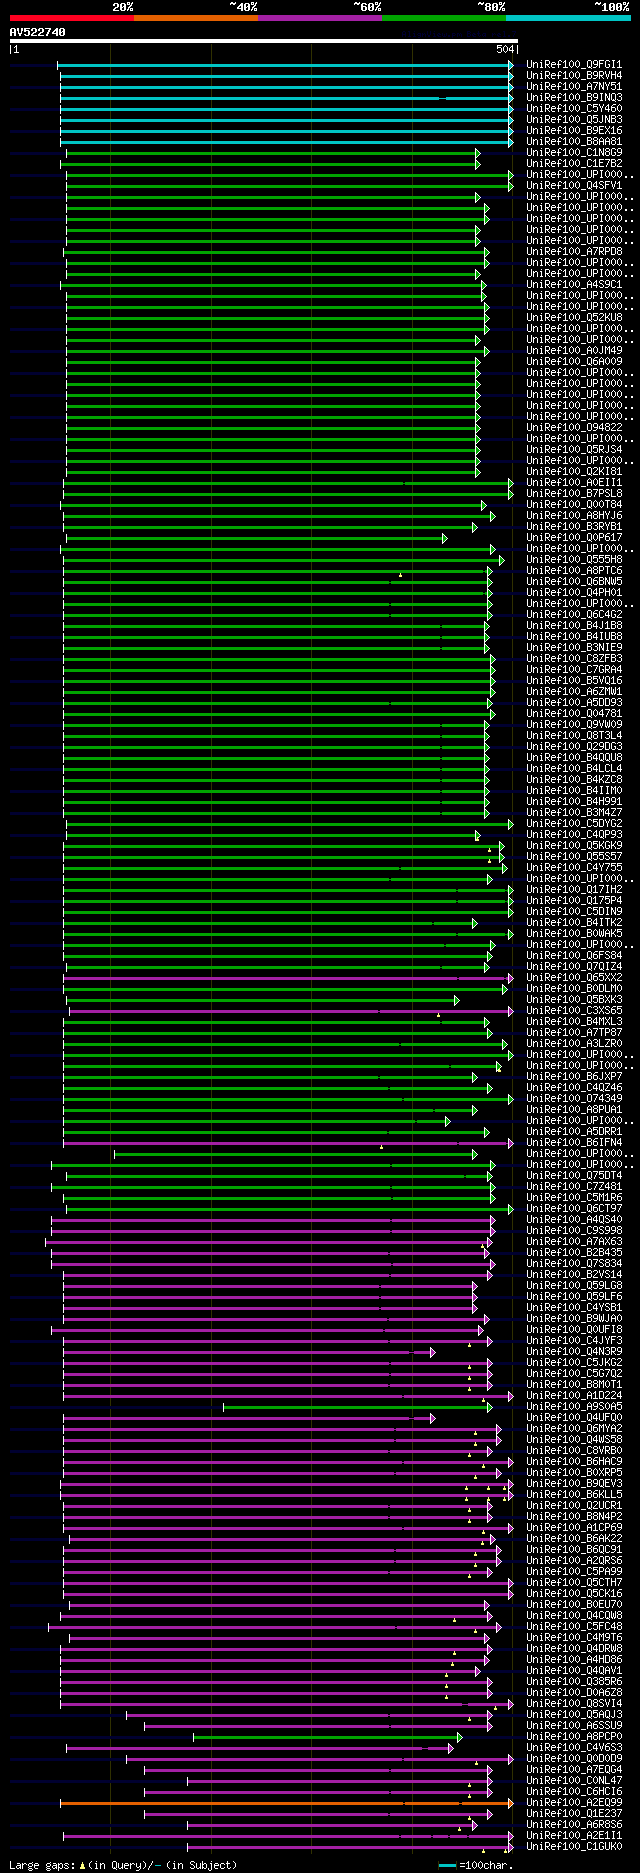This screenshot has height=1873, width=640.
Task: Open hit UniRef100_A7NY51
Action: [574, 87]
